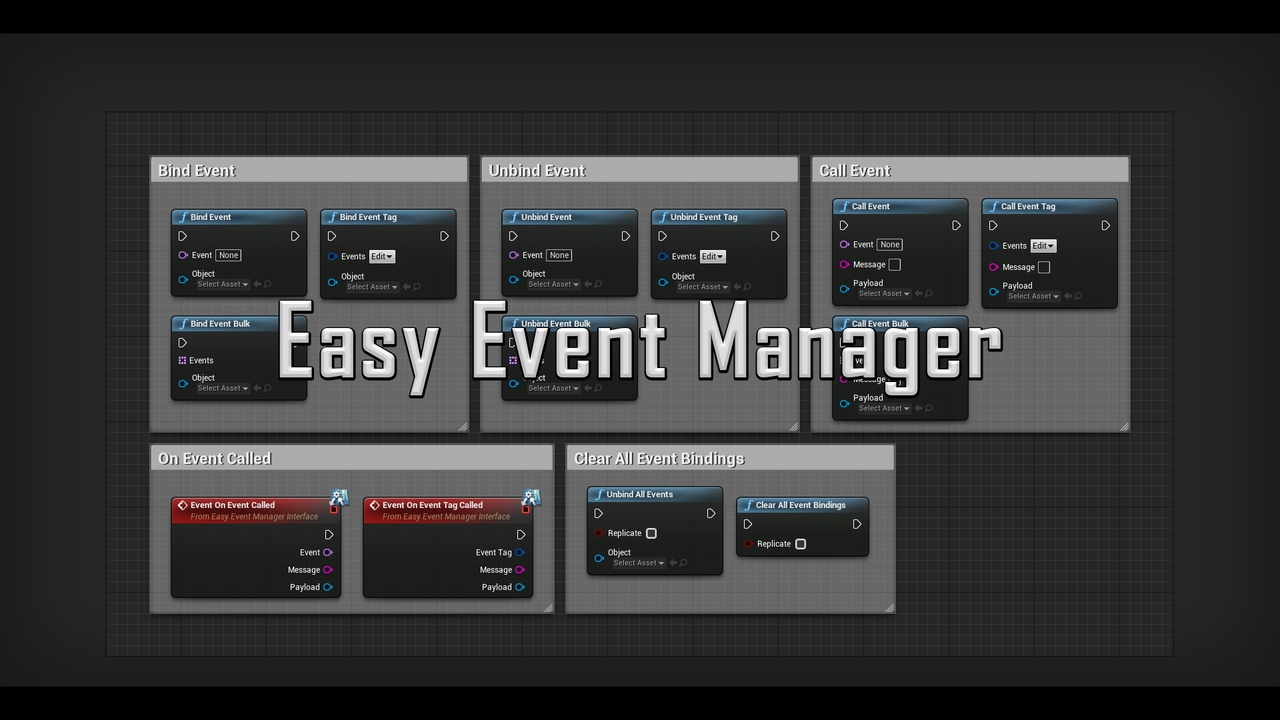Click the Event pin on Bind Event node
The height and width of the screenshot is (720, 1280).
(x=183, y=255)
